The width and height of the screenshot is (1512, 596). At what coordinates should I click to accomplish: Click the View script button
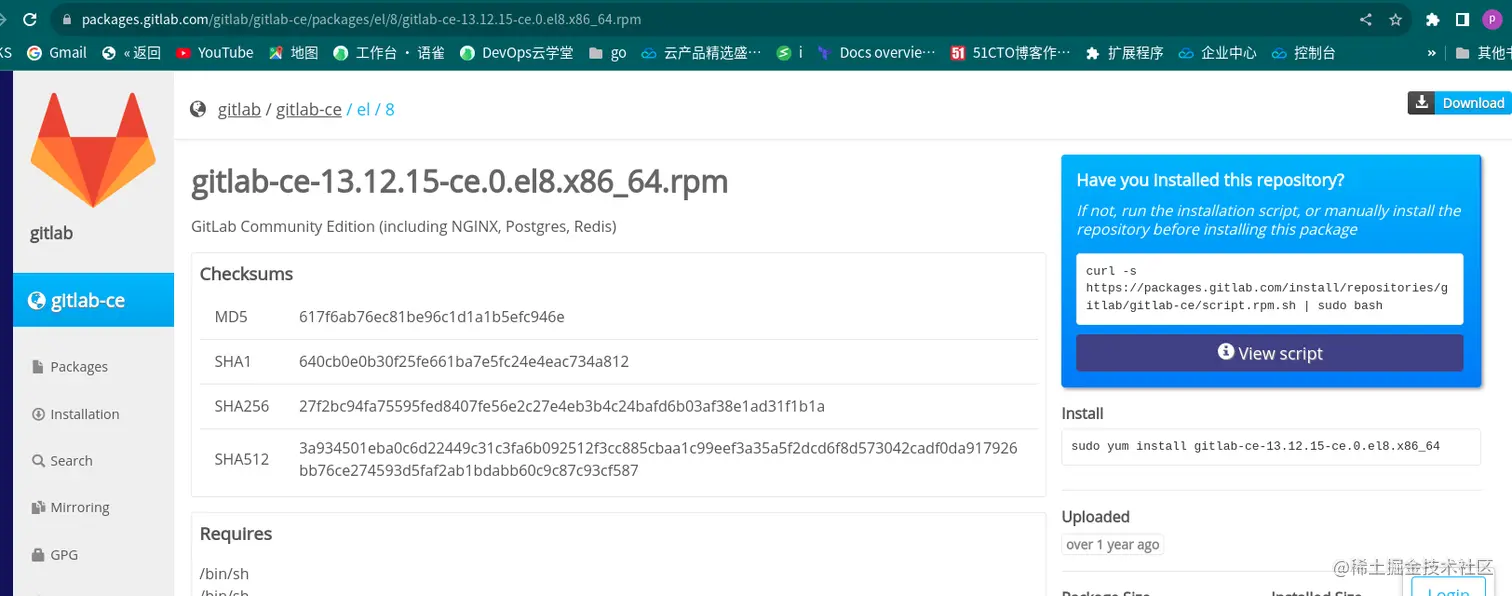point(1270,353)
